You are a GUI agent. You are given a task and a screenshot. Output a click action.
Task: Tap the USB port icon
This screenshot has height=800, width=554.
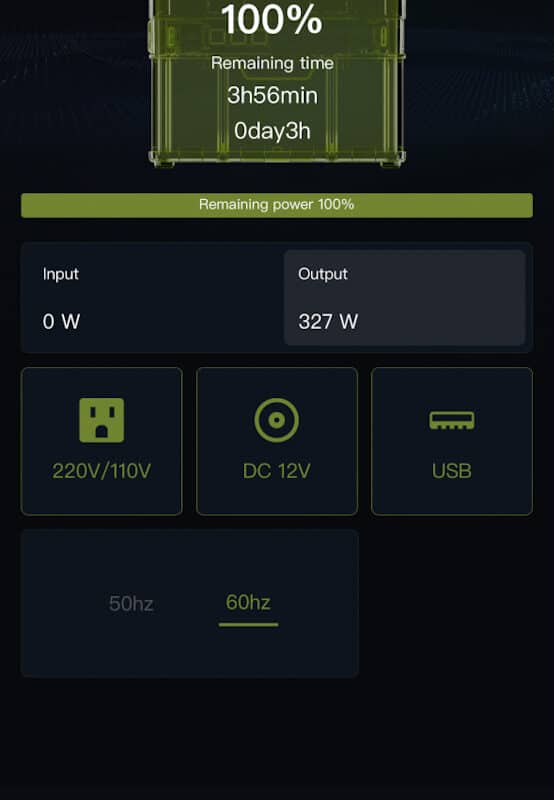pyautogui.click(x=451, y=420)
